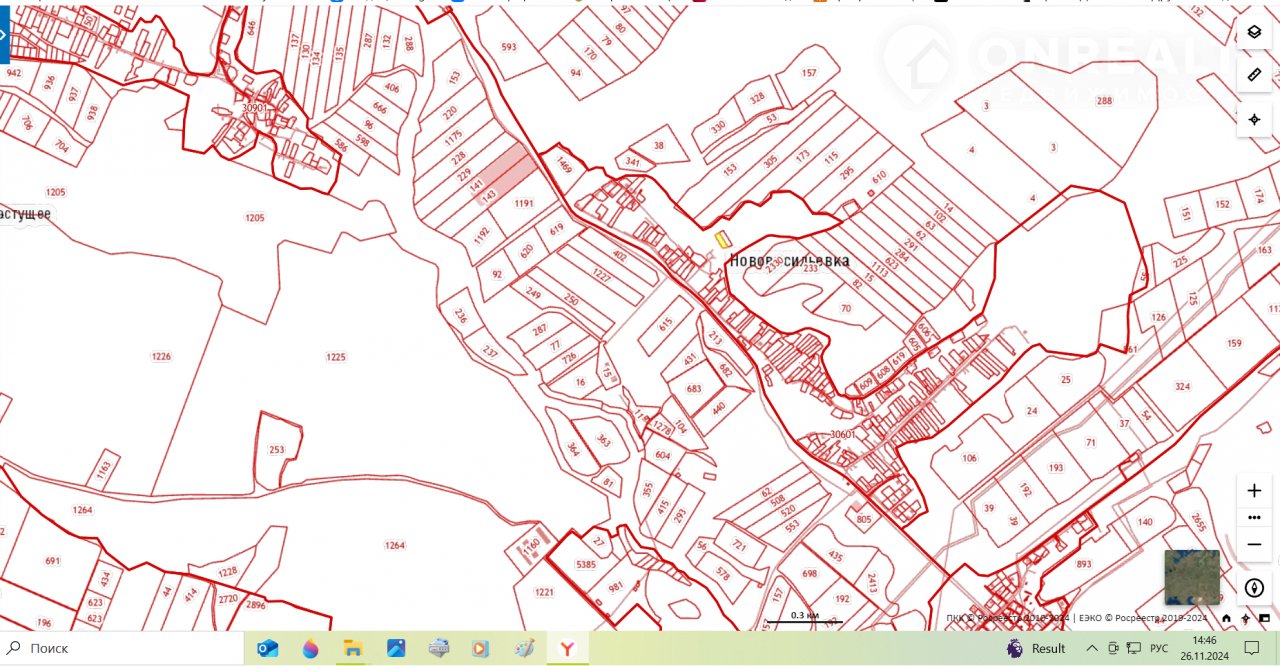
Task: Open the Result item in taskbar
Action: [x=1037, y=648]
